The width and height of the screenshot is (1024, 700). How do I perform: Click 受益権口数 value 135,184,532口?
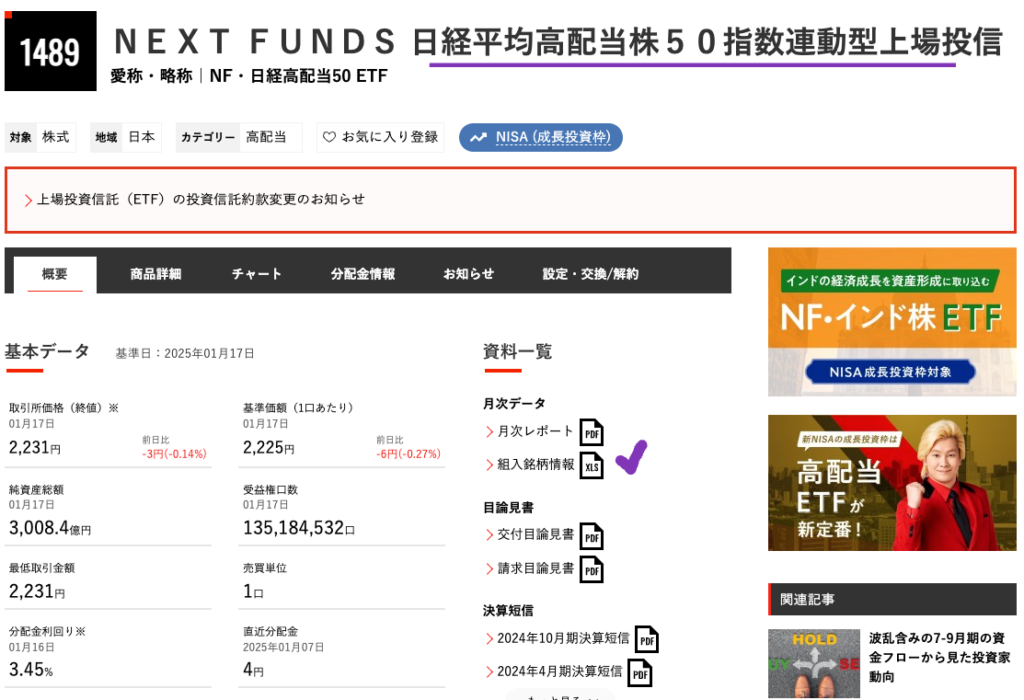tap(298, 528)
